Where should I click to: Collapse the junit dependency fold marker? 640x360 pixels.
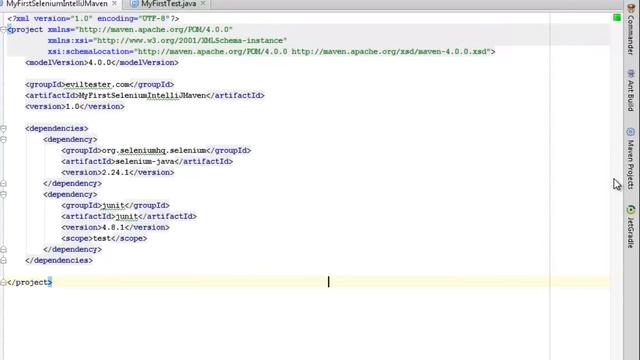click(3, 195)
